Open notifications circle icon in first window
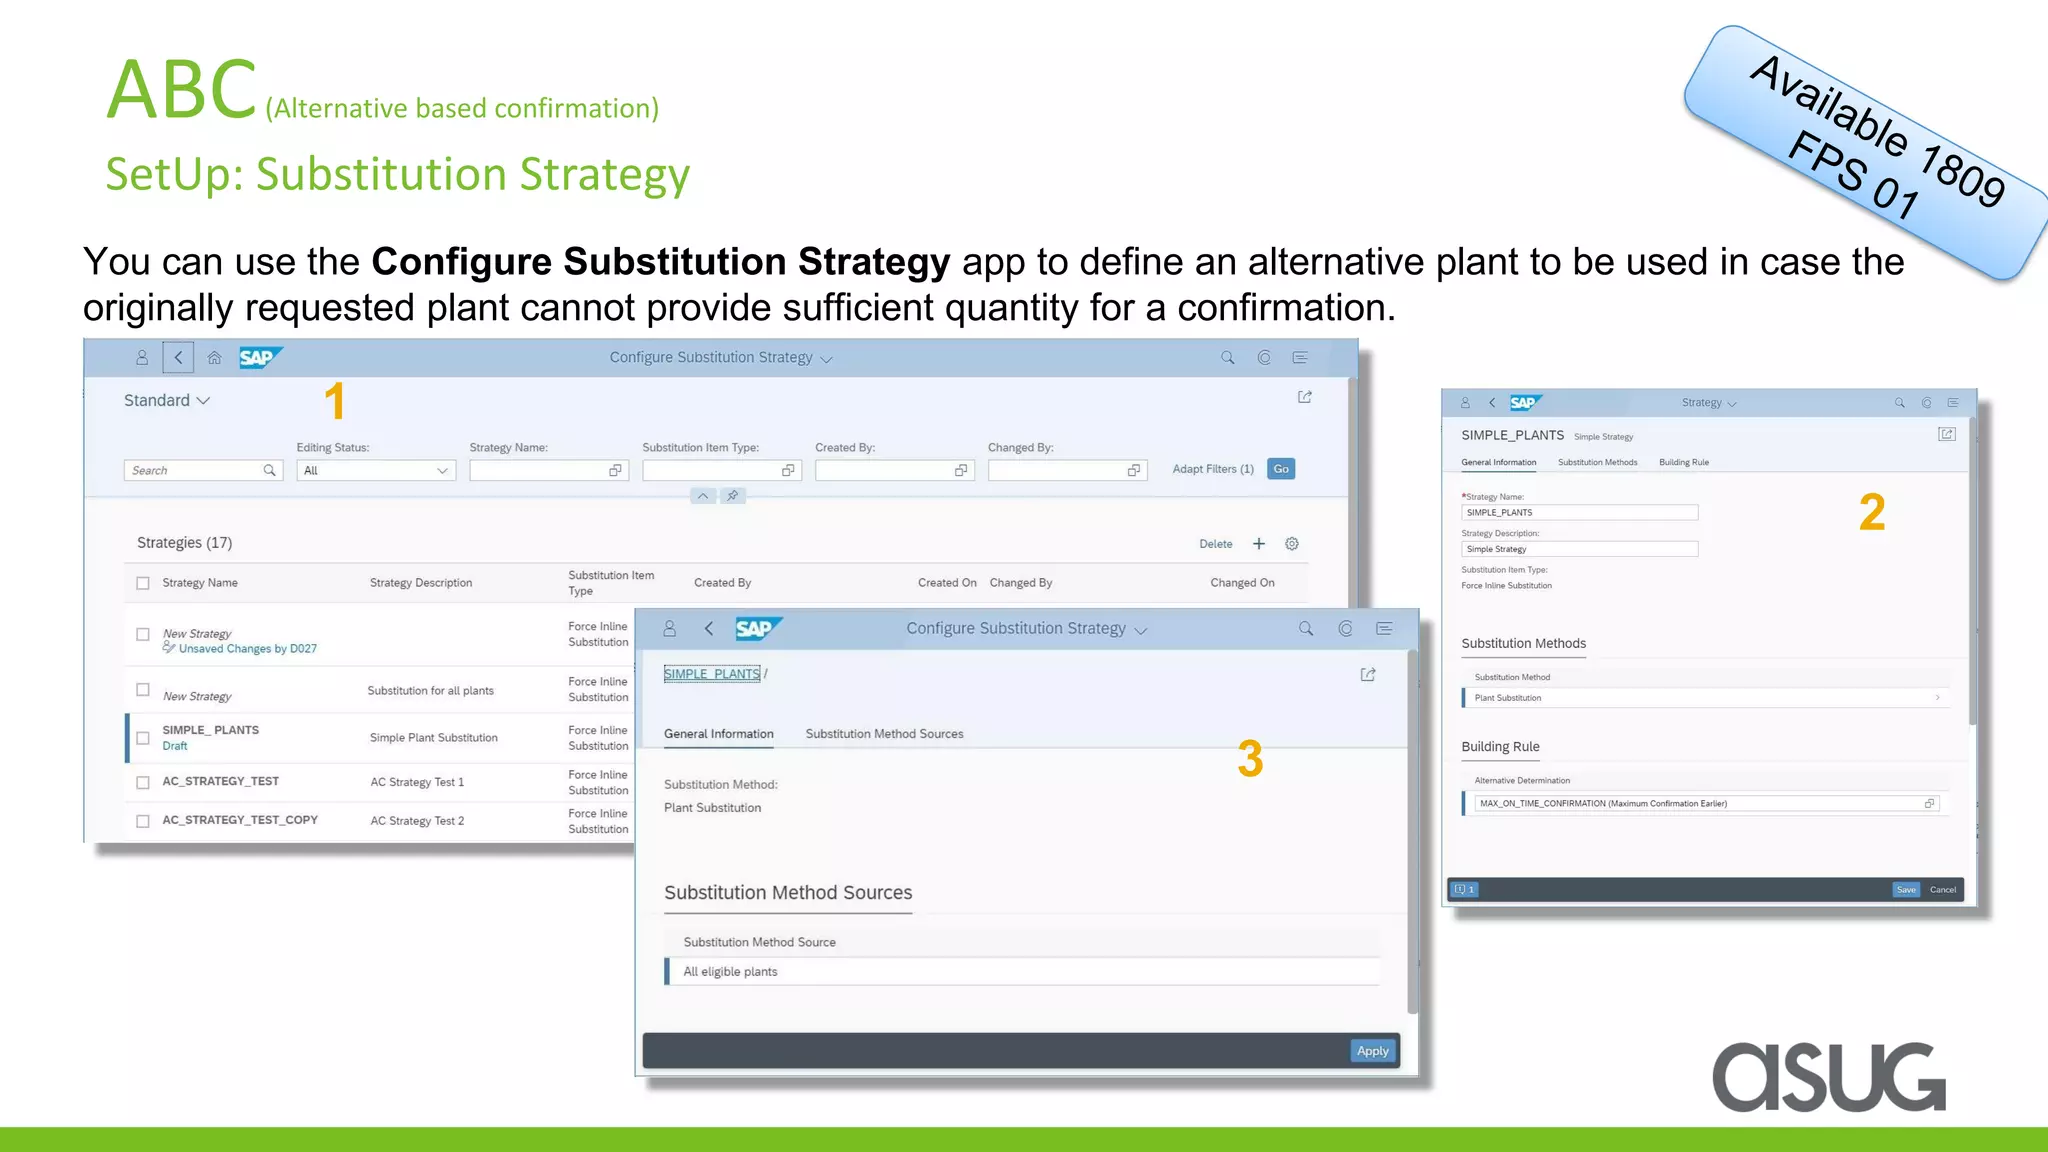This screenshot has height=1152, width=2048. point(1264,357)
